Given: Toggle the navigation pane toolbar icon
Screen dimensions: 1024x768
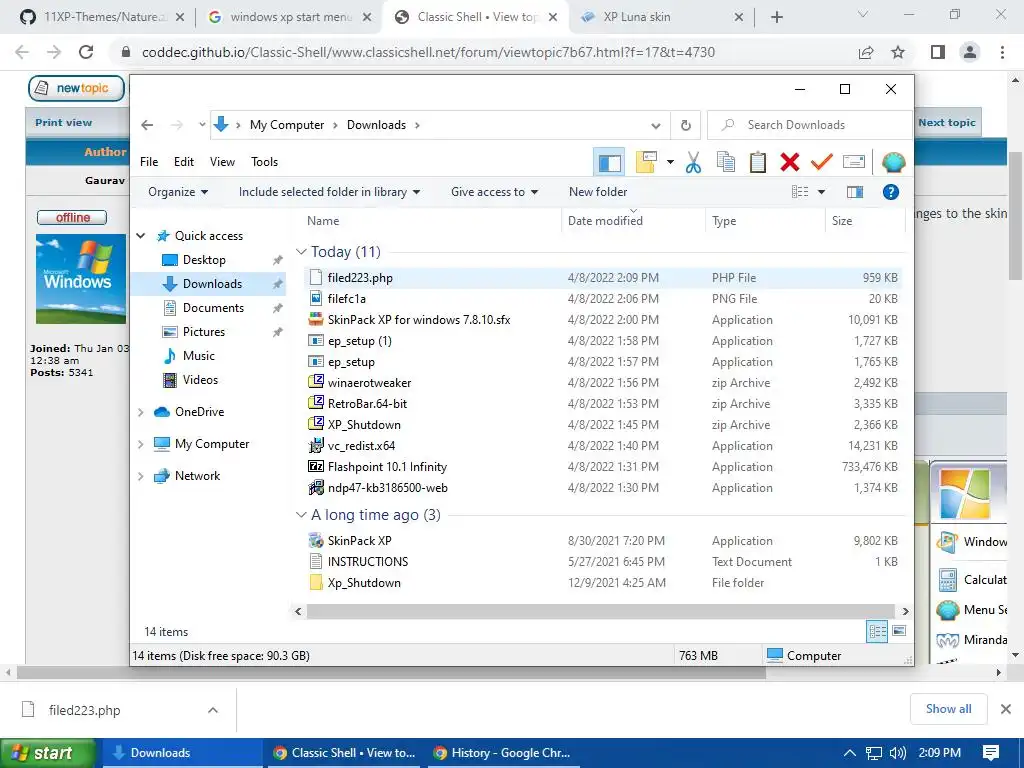Looking at the screenshot, I should 609,162.
